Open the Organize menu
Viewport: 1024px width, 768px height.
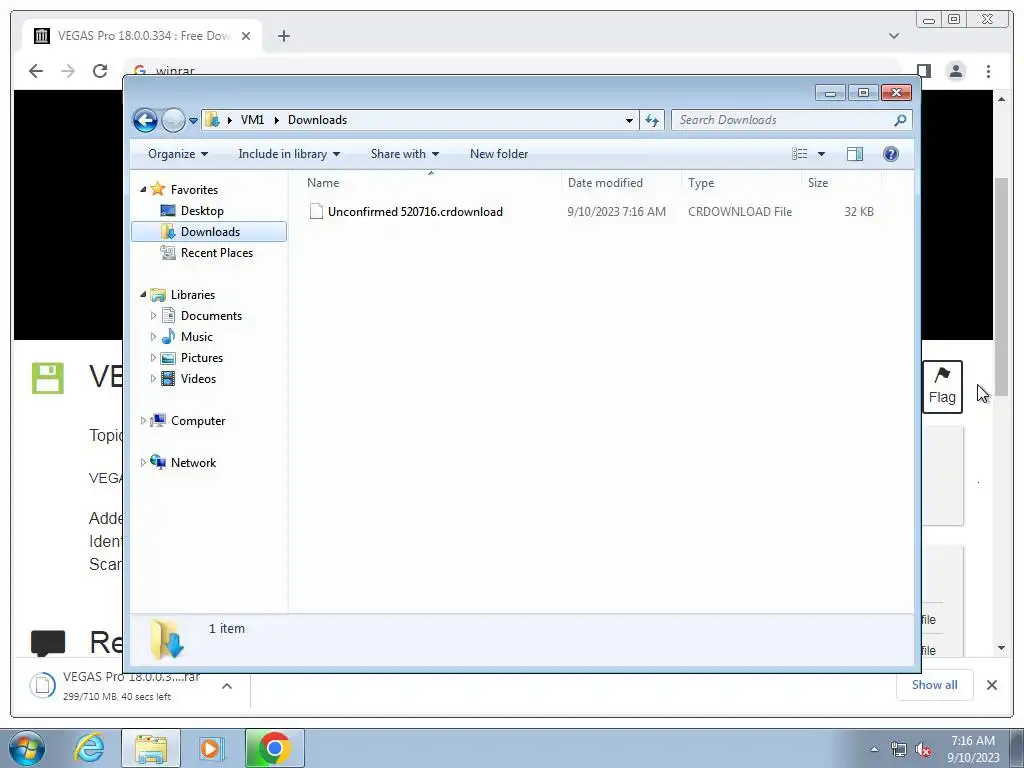(x=178, y=154)
